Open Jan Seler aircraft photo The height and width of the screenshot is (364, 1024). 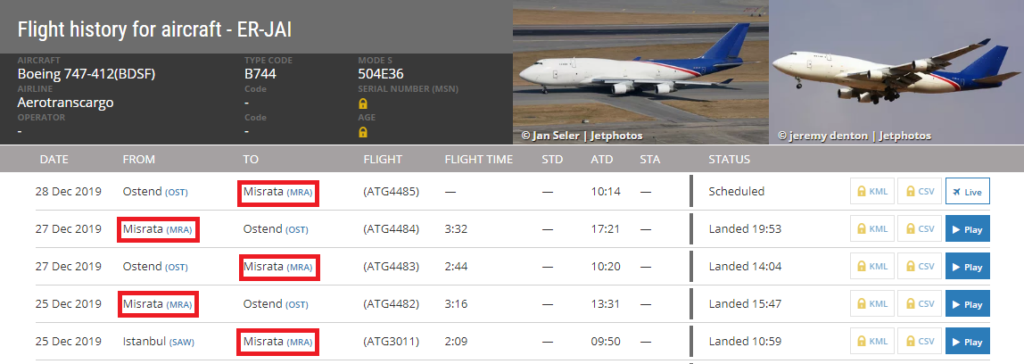[641, 72]
